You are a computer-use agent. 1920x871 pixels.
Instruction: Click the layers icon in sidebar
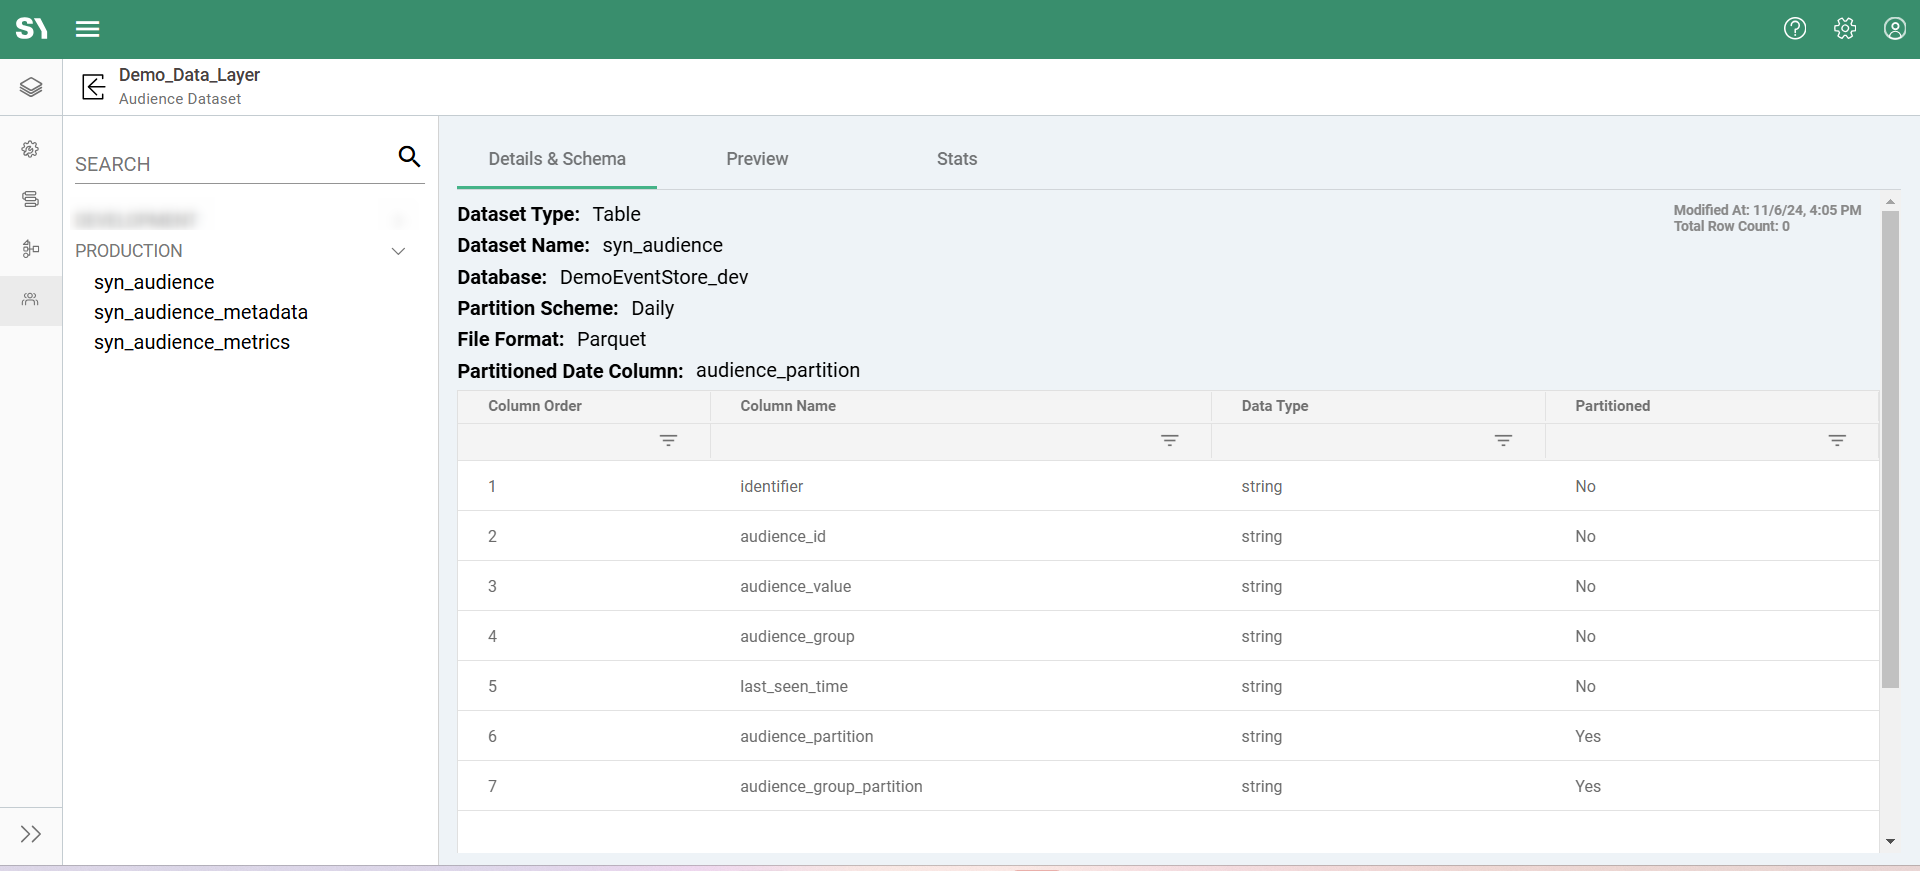[31, 87]
